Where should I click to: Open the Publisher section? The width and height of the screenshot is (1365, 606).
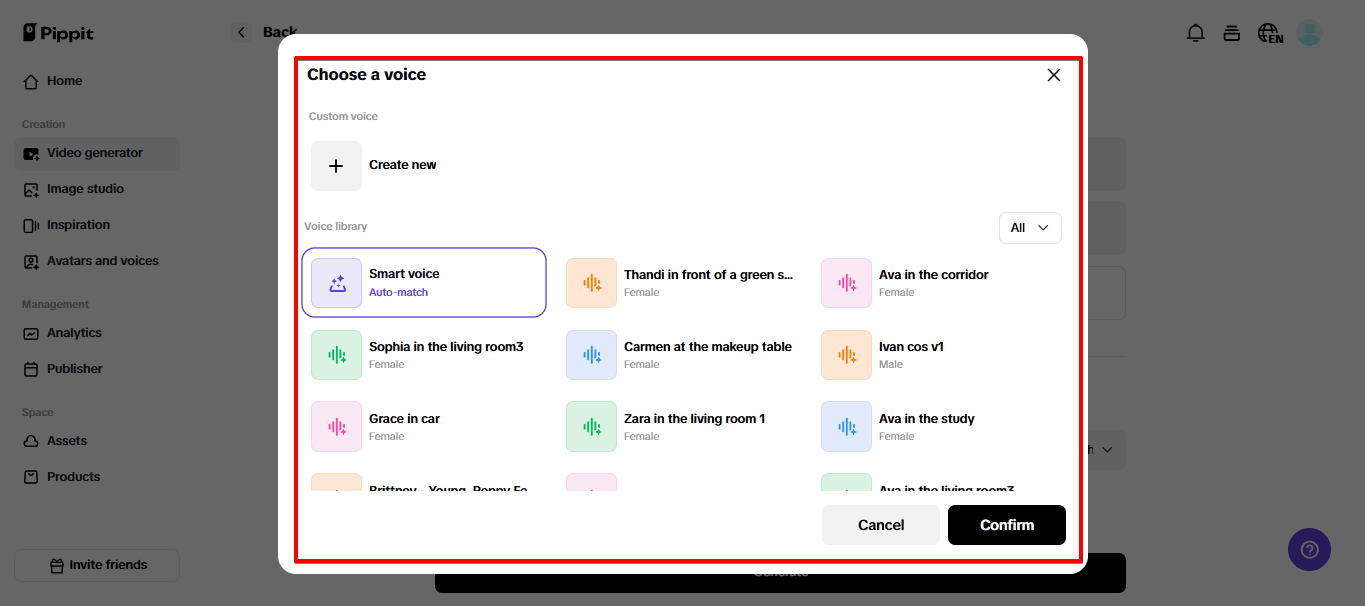(75, 368)
